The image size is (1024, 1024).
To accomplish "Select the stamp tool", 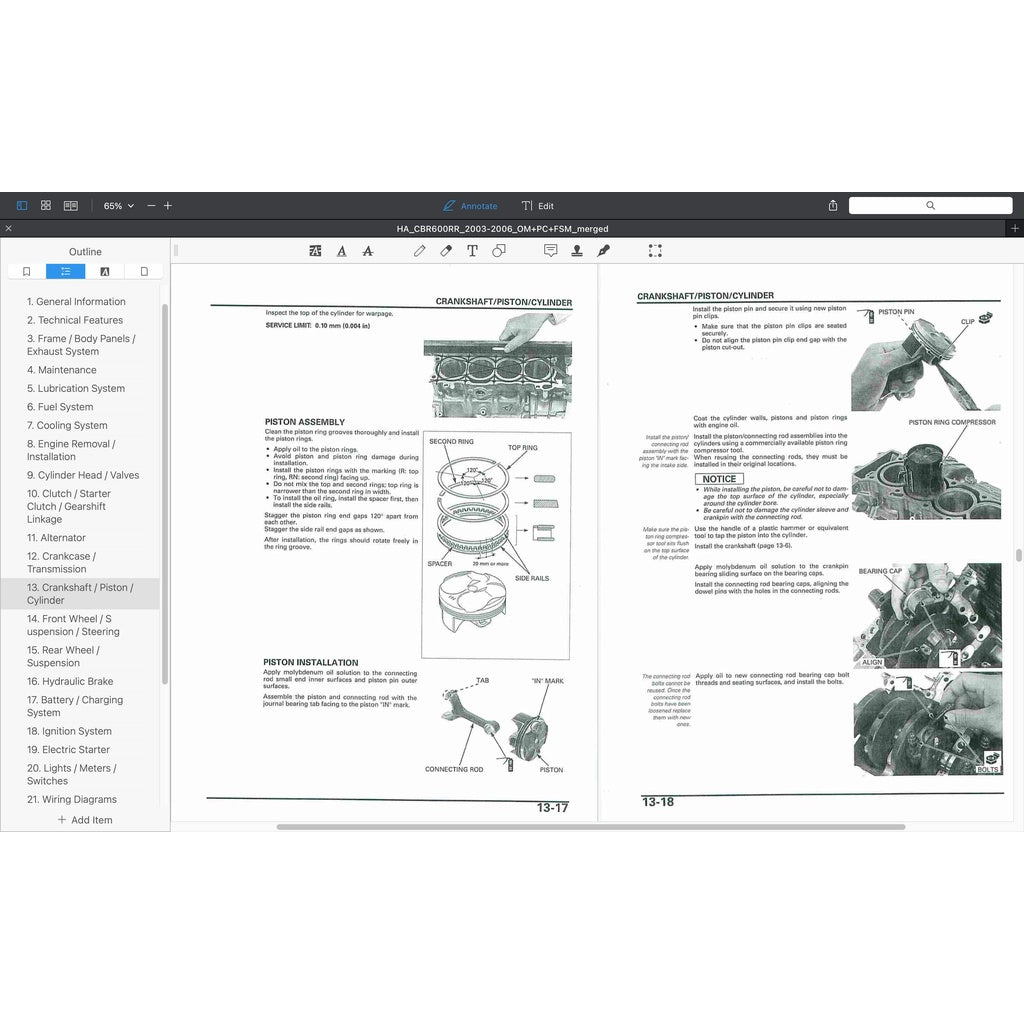I will click(577, 251).
